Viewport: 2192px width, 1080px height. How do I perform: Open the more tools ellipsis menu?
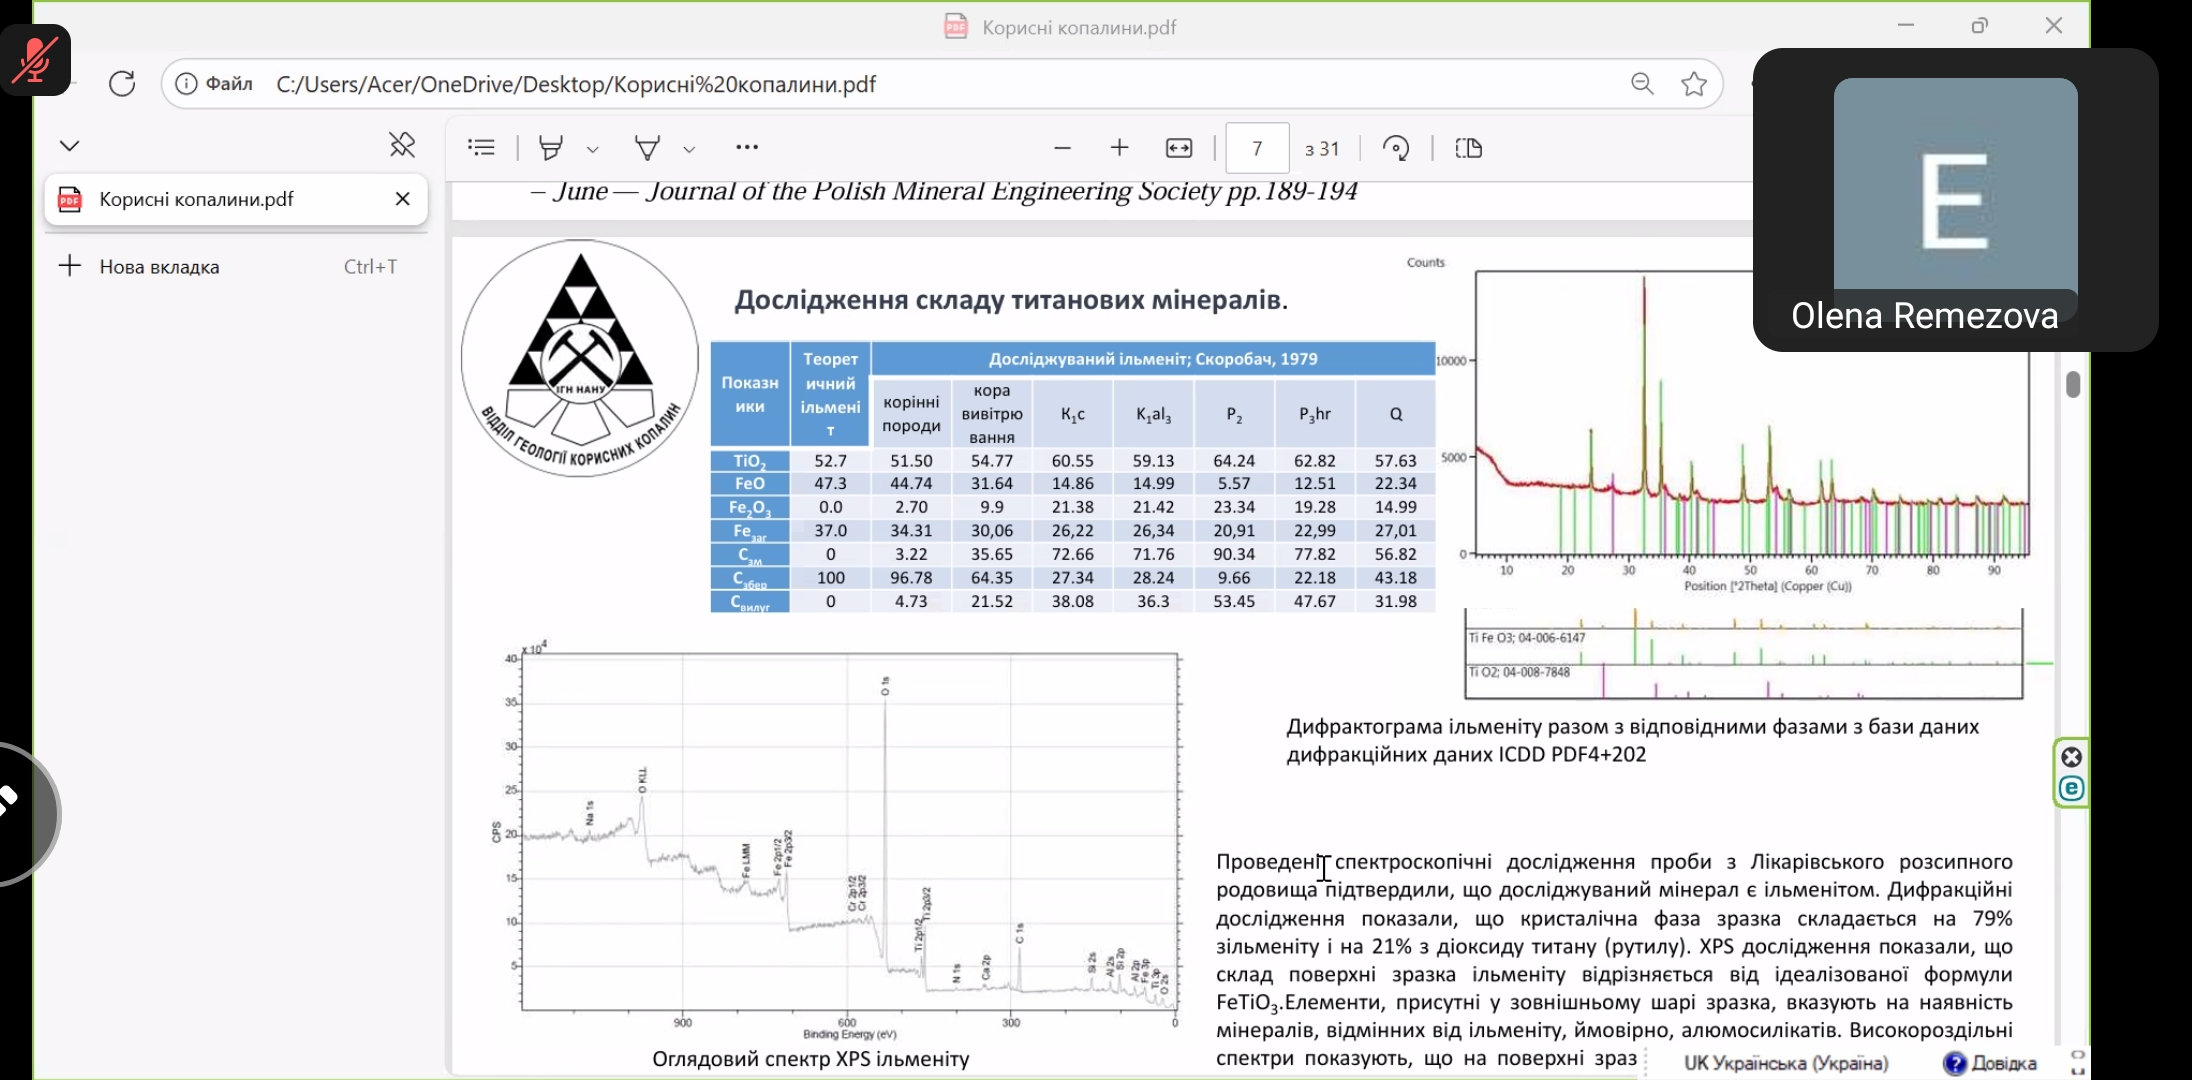click(746, 148)
